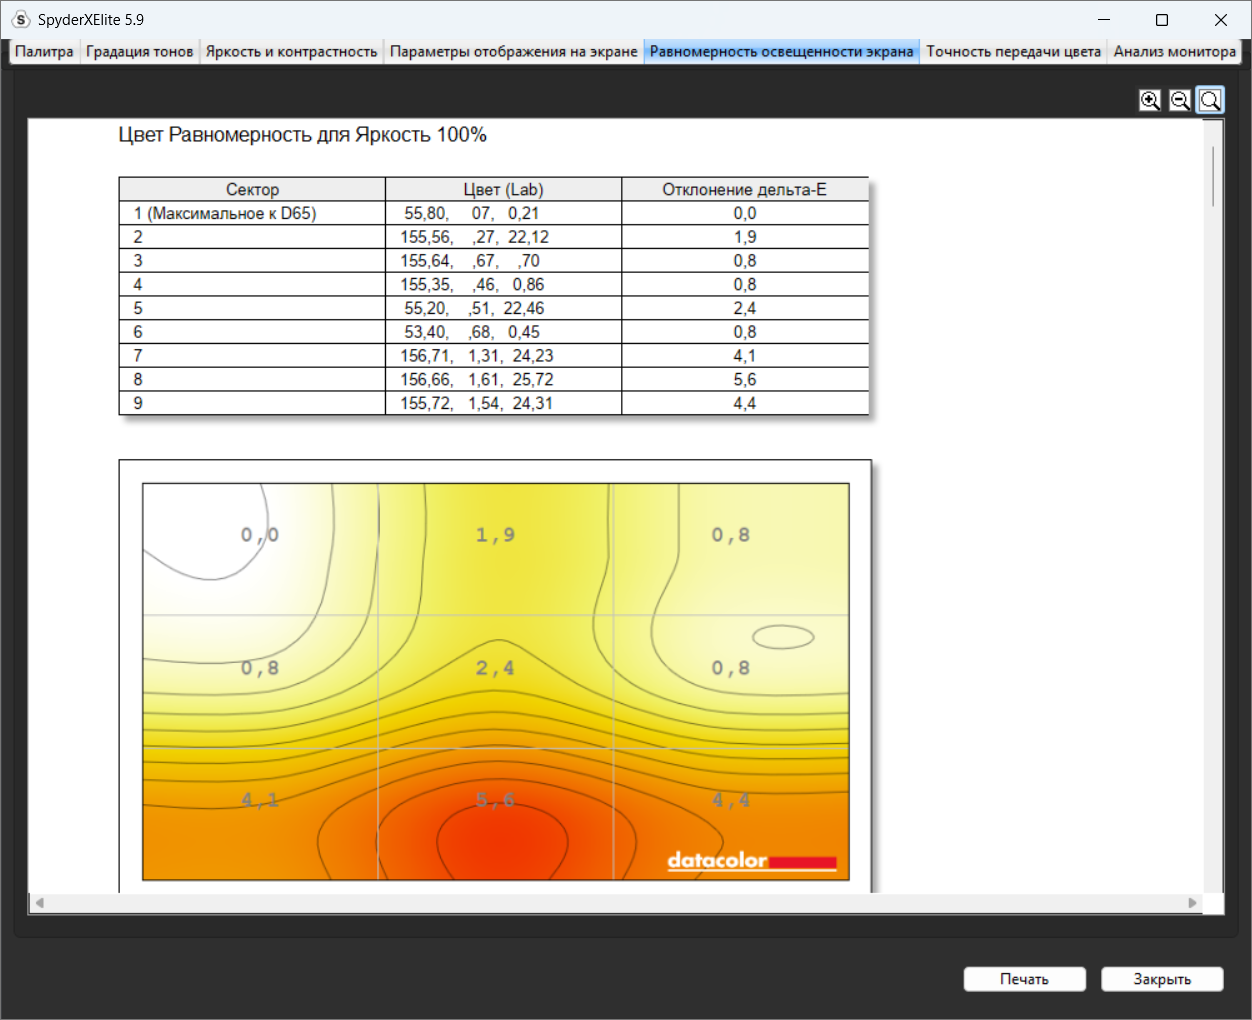Click the sector number 9 cell
Screen dimensions: 1252x1020
tap(252, 403)
